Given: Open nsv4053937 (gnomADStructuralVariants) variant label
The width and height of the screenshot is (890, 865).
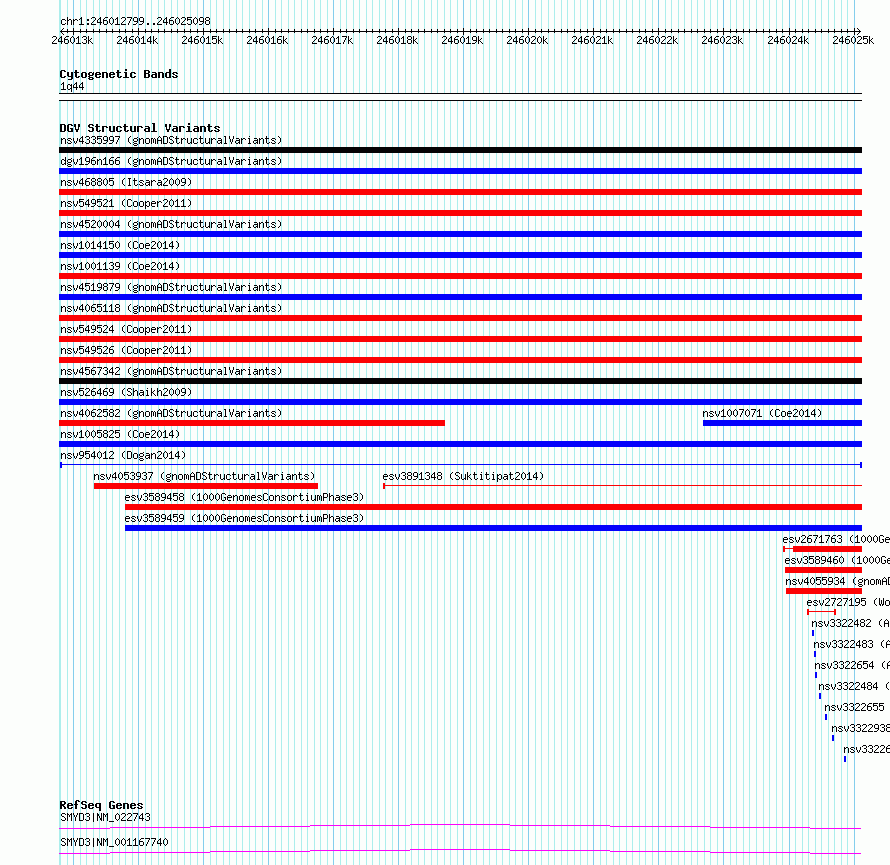Looking at the screenshot, I should pos(204,476).
